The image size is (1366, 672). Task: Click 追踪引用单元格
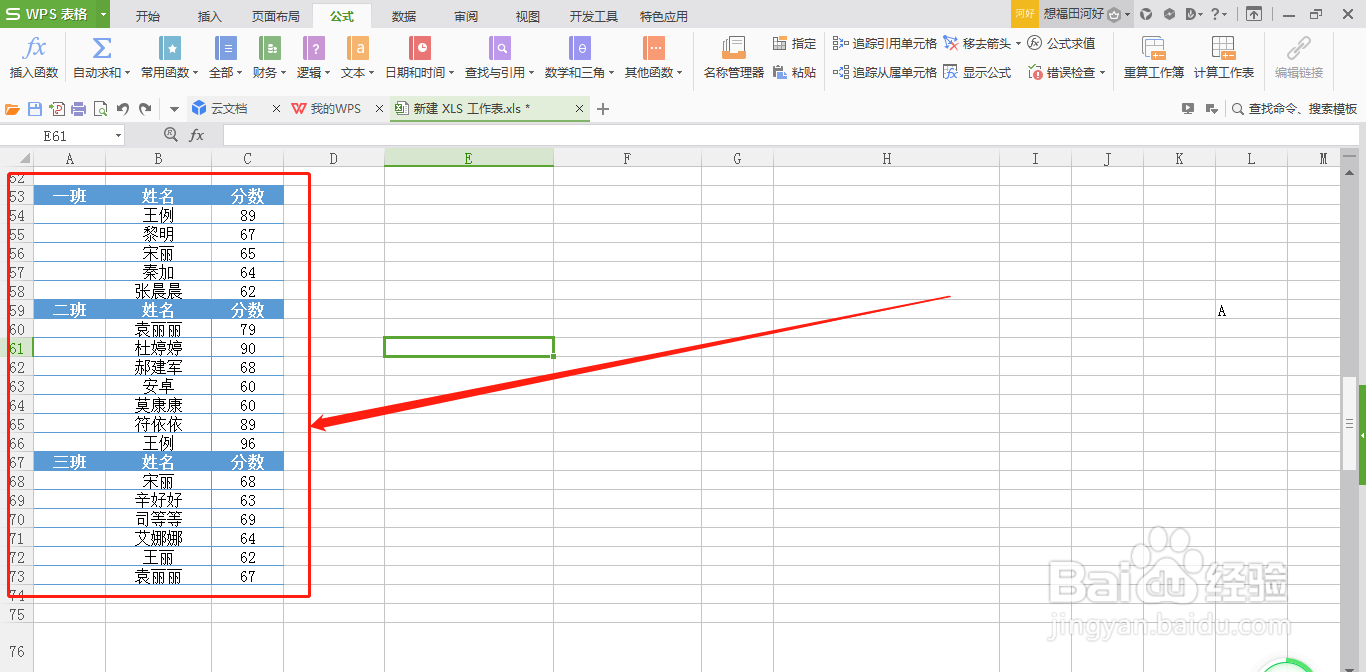[885, 44]
